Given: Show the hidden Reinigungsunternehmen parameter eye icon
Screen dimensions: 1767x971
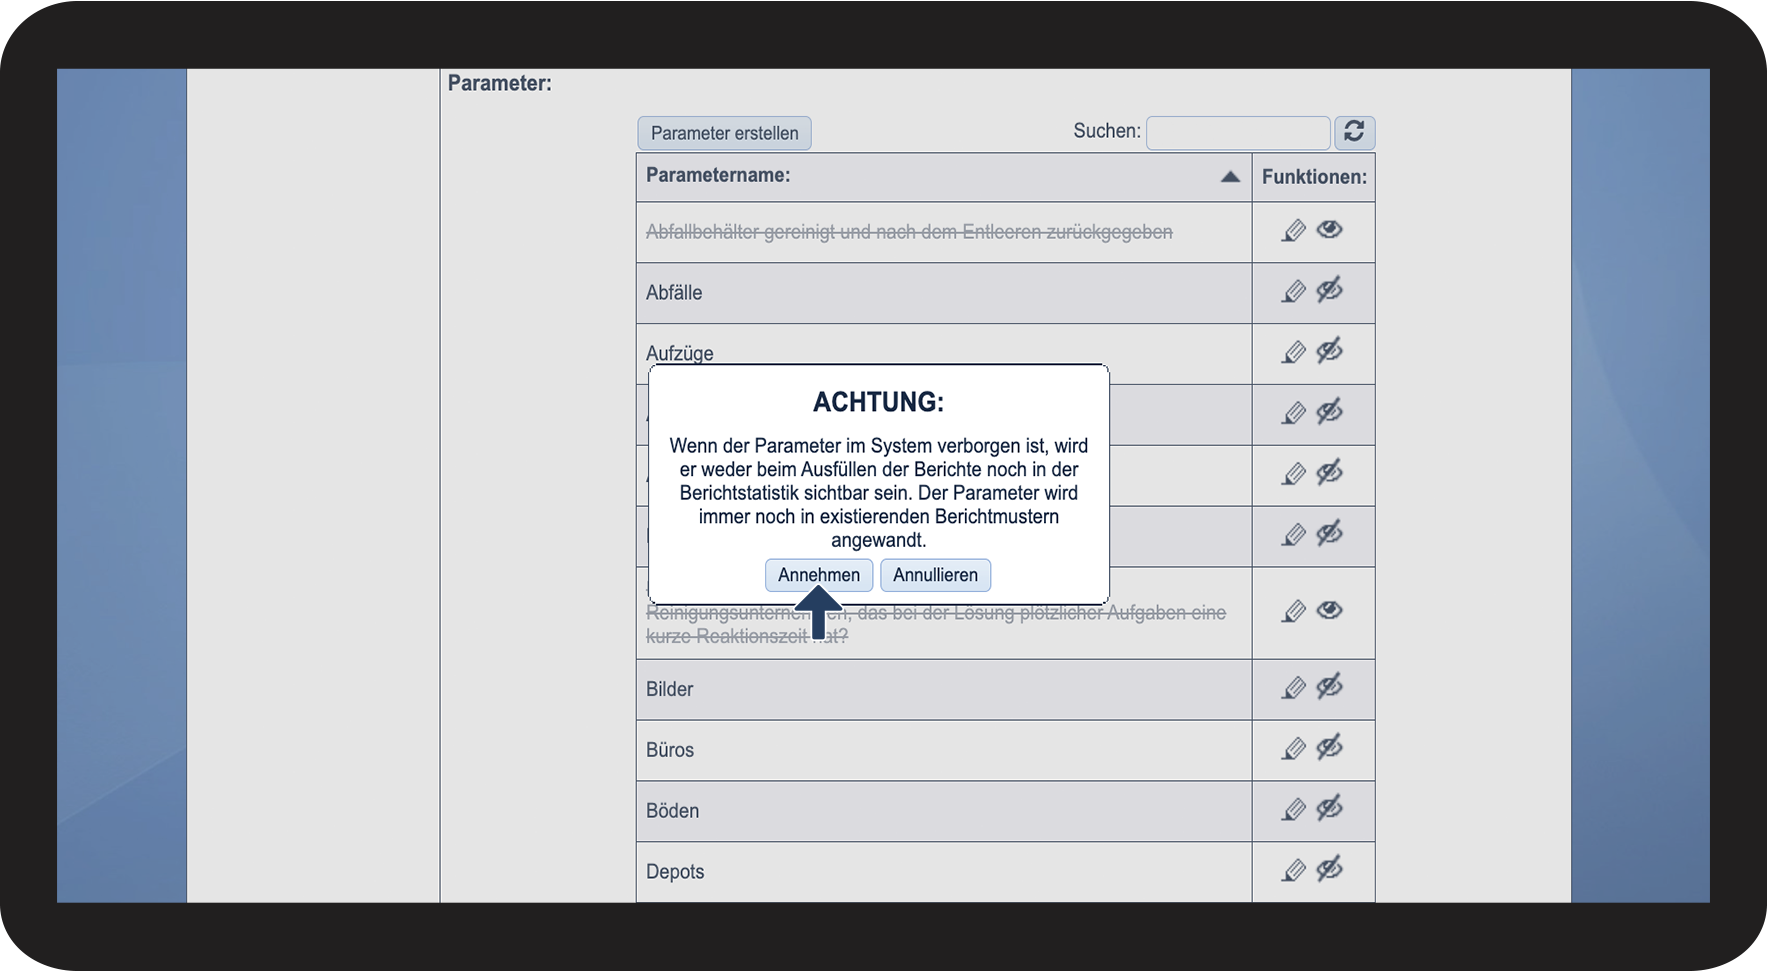Looking at the screenshot, I should pos(1329,611).
